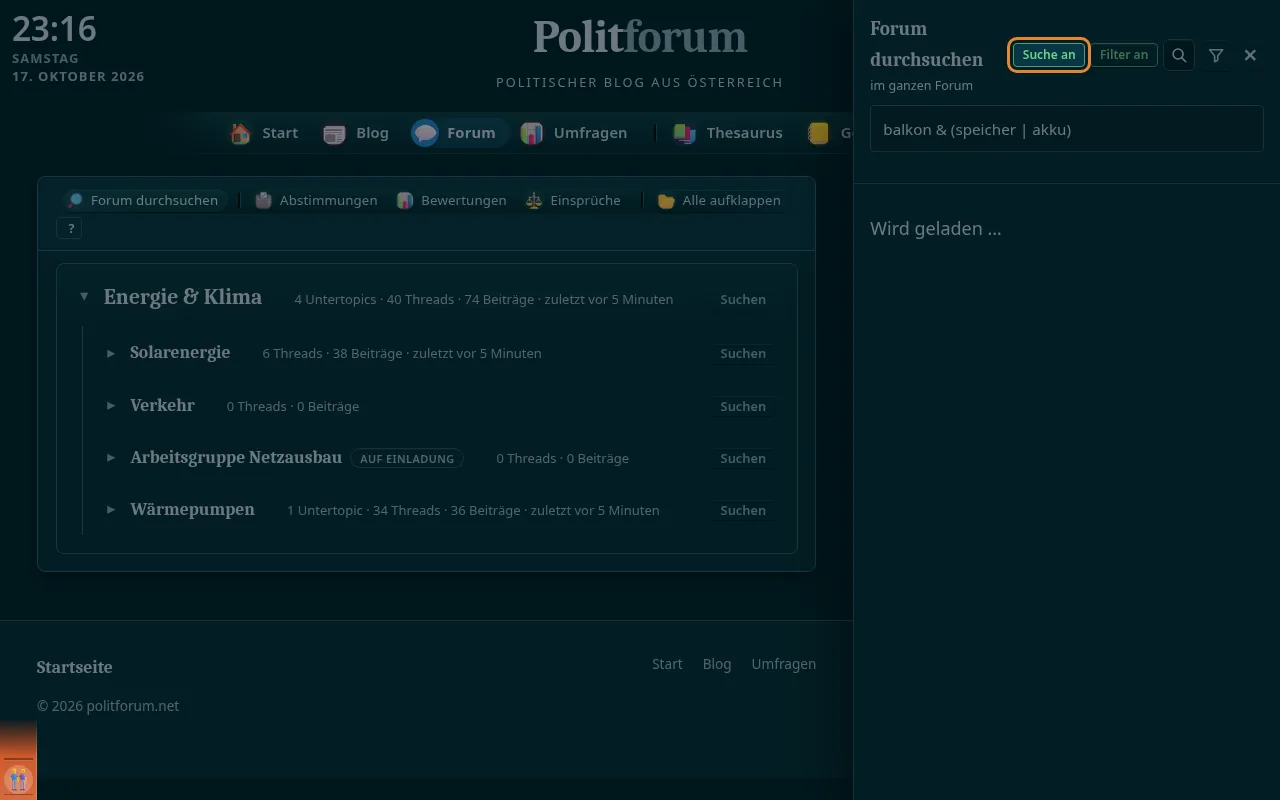Click the 'AUF EINLADUNG' badge
Viewport: 1280px width, 800px height.
pyautogui.click(x=407, y=459)
